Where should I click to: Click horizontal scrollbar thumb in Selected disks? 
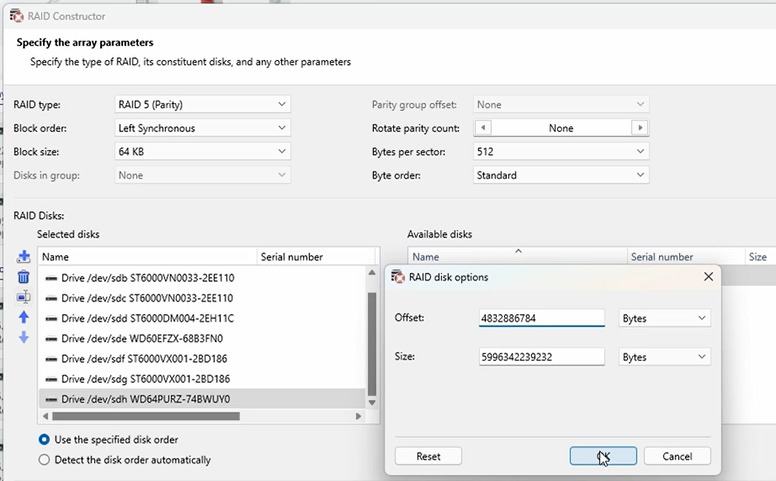point(146,416)
